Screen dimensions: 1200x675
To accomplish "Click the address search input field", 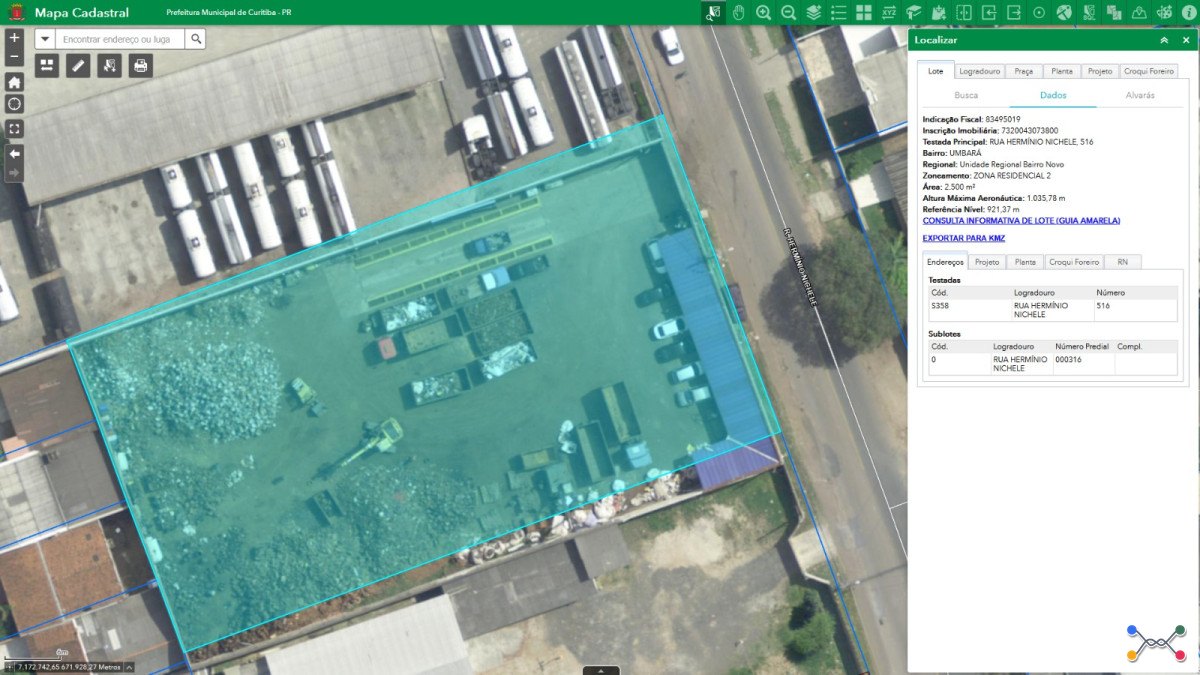I will click(x=121, y=39).
